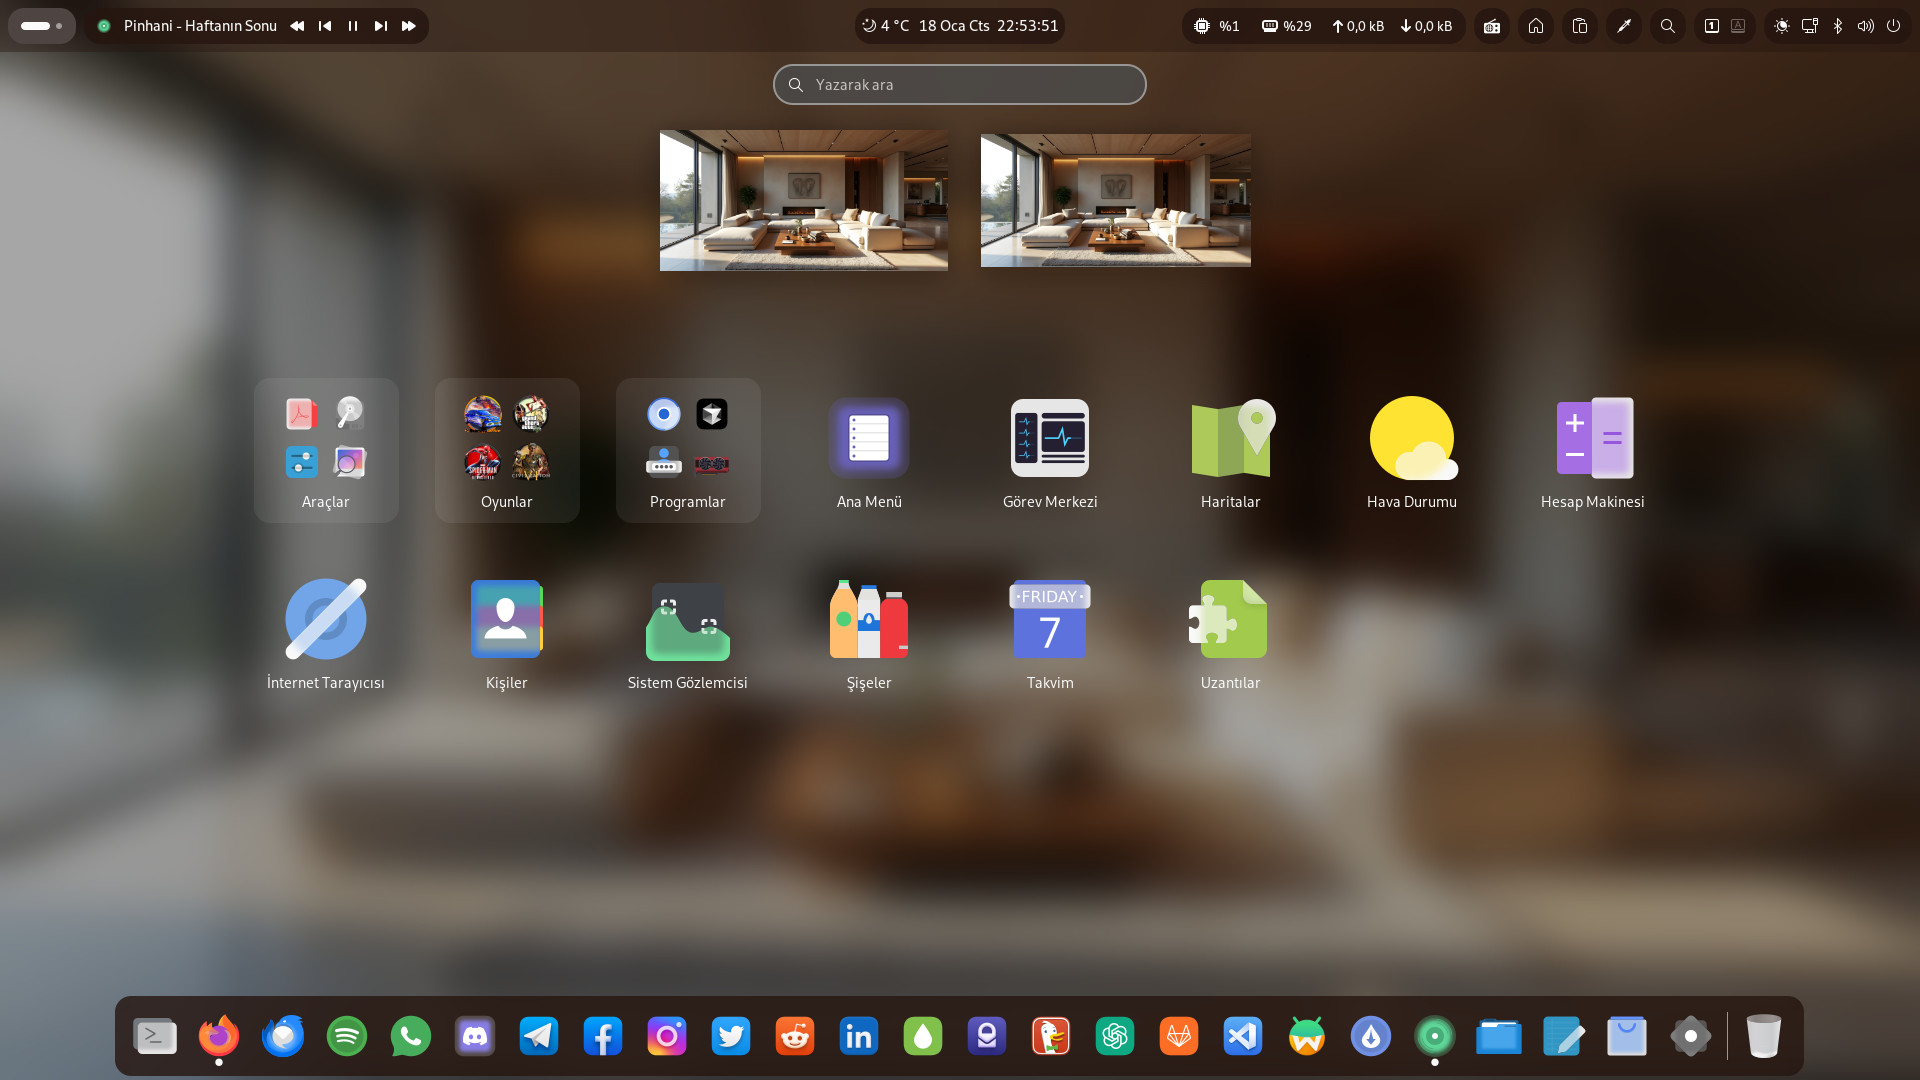Open Instagram from the dock
This screenshot has height=1080, width=1920.
pyautogui.click(x=667, y=1036)
